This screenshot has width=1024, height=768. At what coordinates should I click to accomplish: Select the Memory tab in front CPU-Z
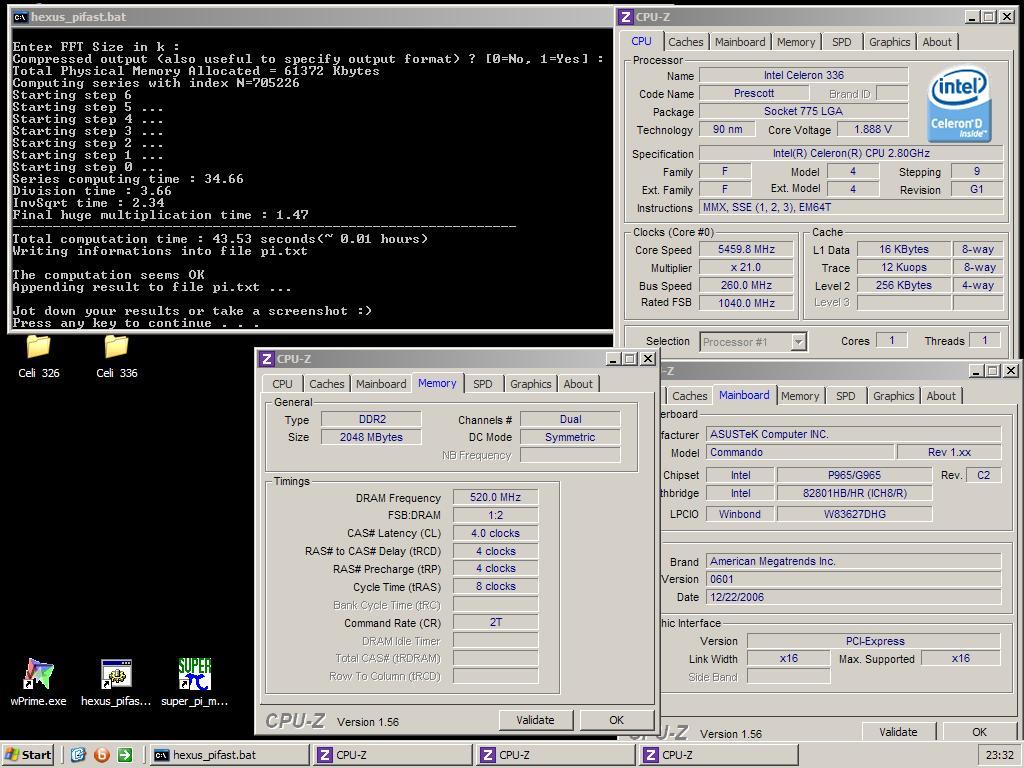[x=437, y=383]
